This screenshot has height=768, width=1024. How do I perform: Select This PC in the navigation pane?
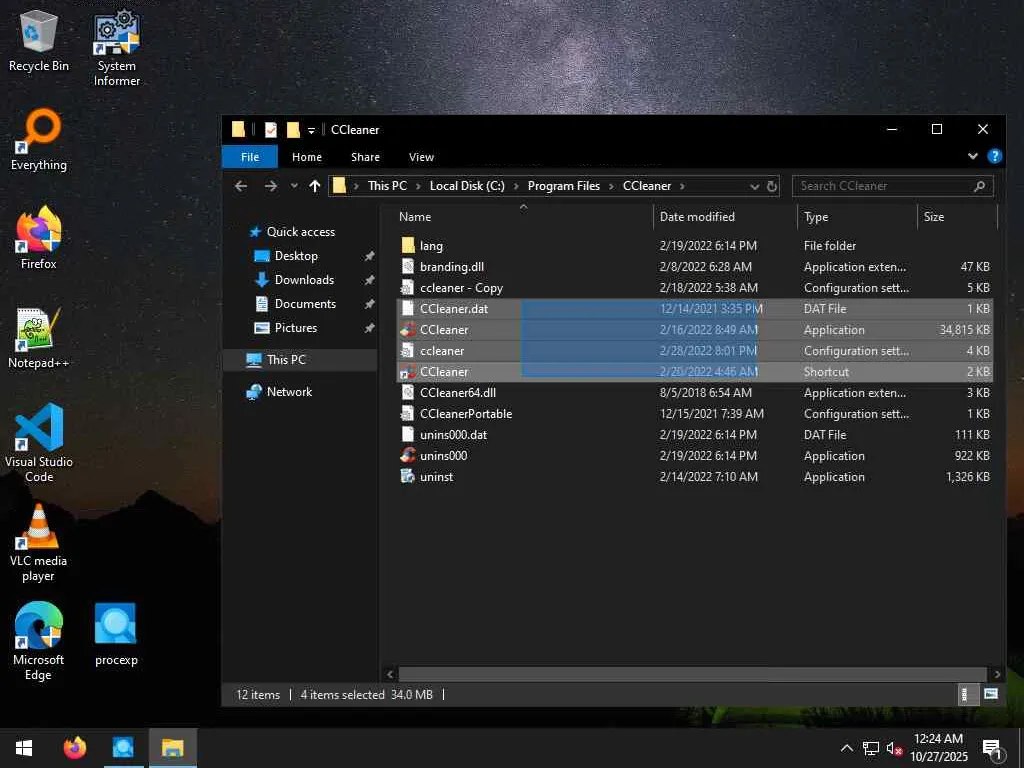pos(285,360)
